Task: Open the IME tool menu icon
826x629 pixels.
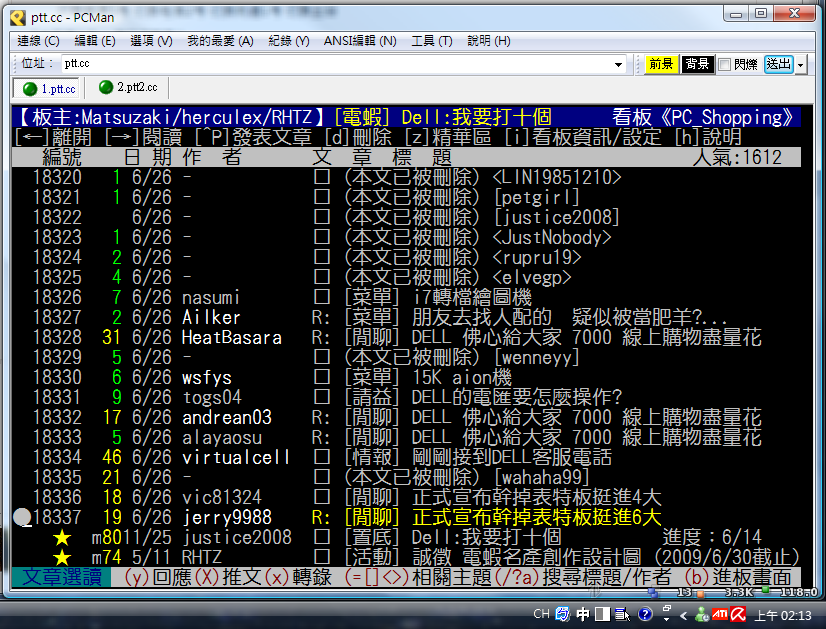Action: 622,614
